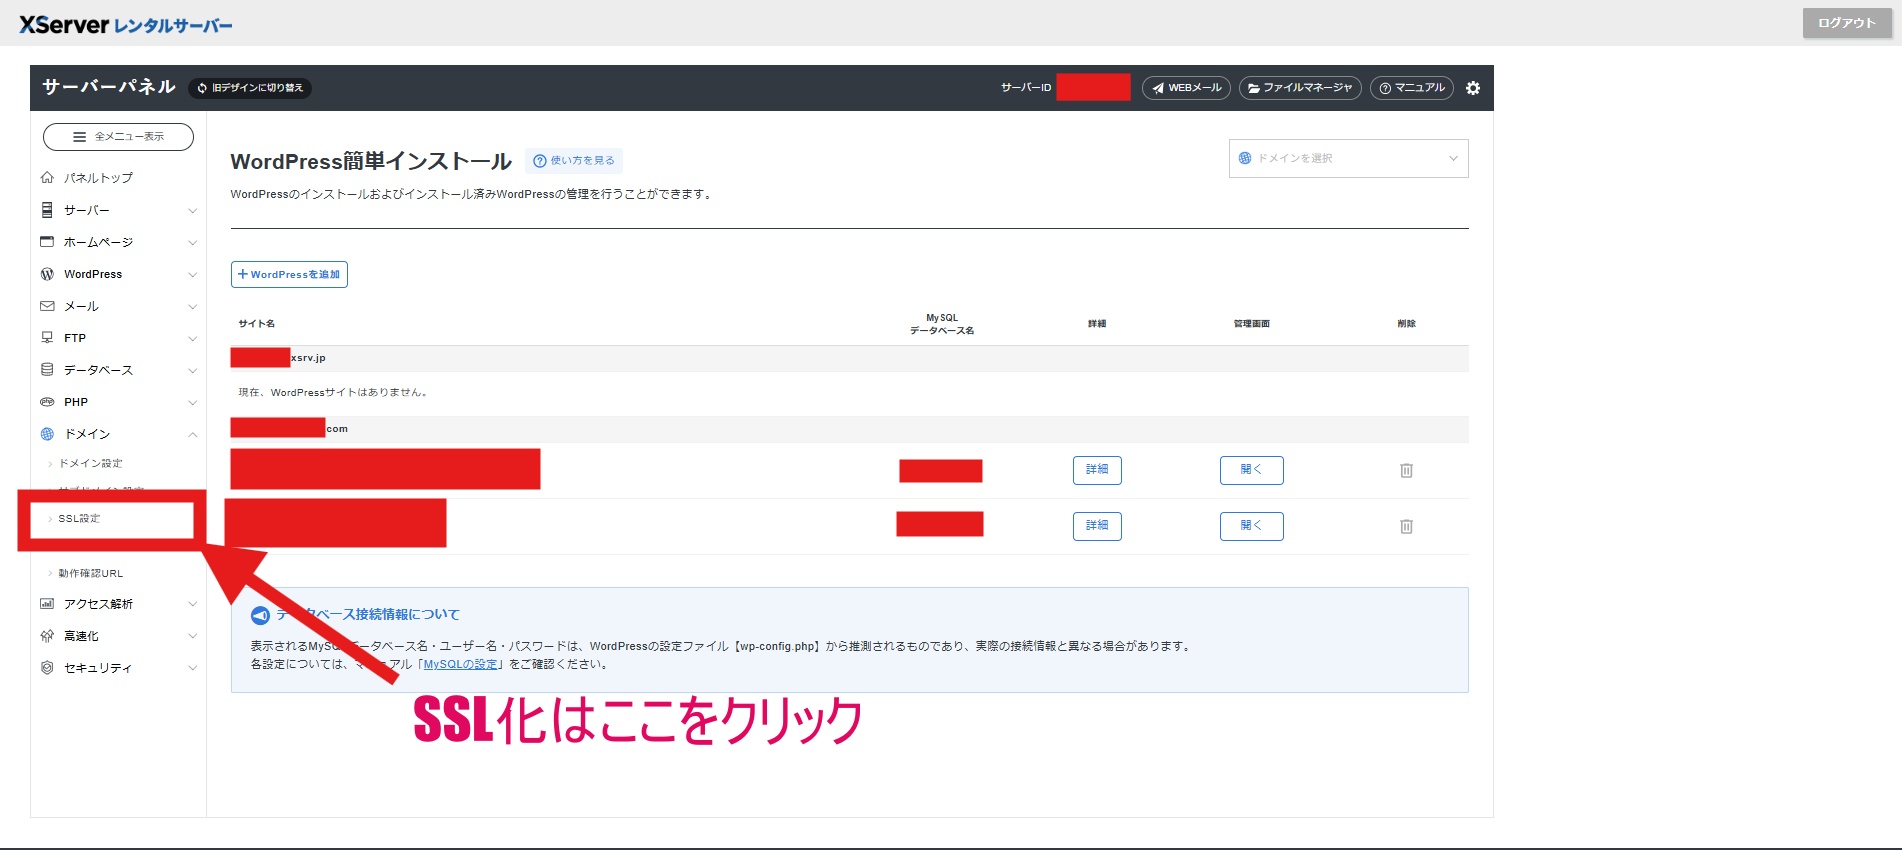
Task: Click the window icon beside ホームページ
Action: click(x=47, y=242)
